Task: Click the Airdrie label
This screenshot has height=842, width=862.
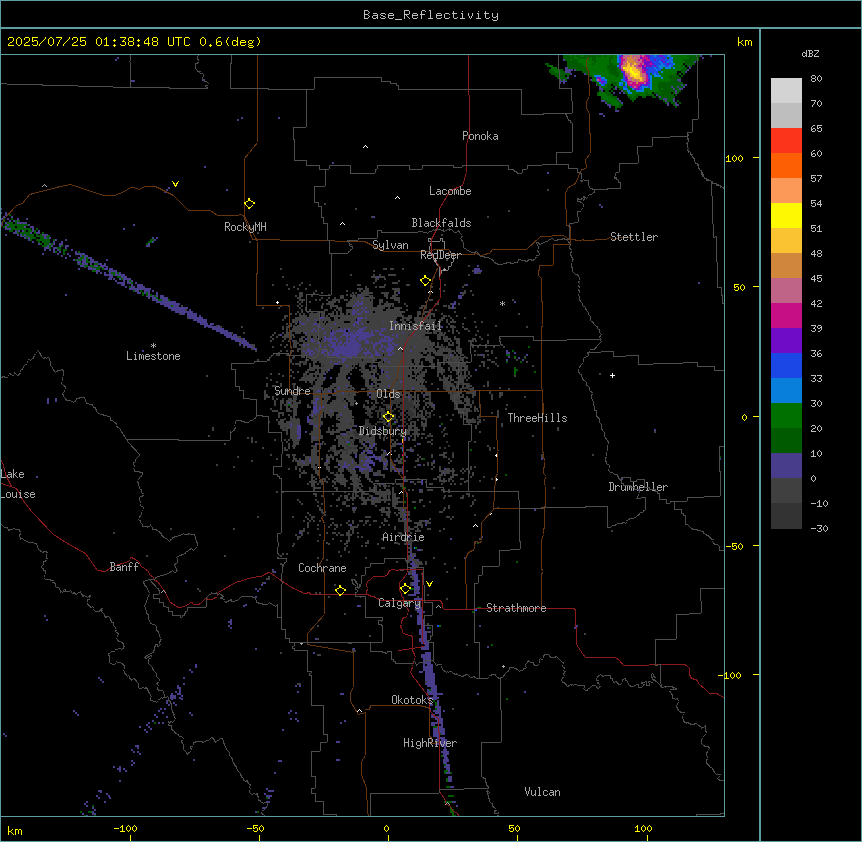Action: coord(404,537)
